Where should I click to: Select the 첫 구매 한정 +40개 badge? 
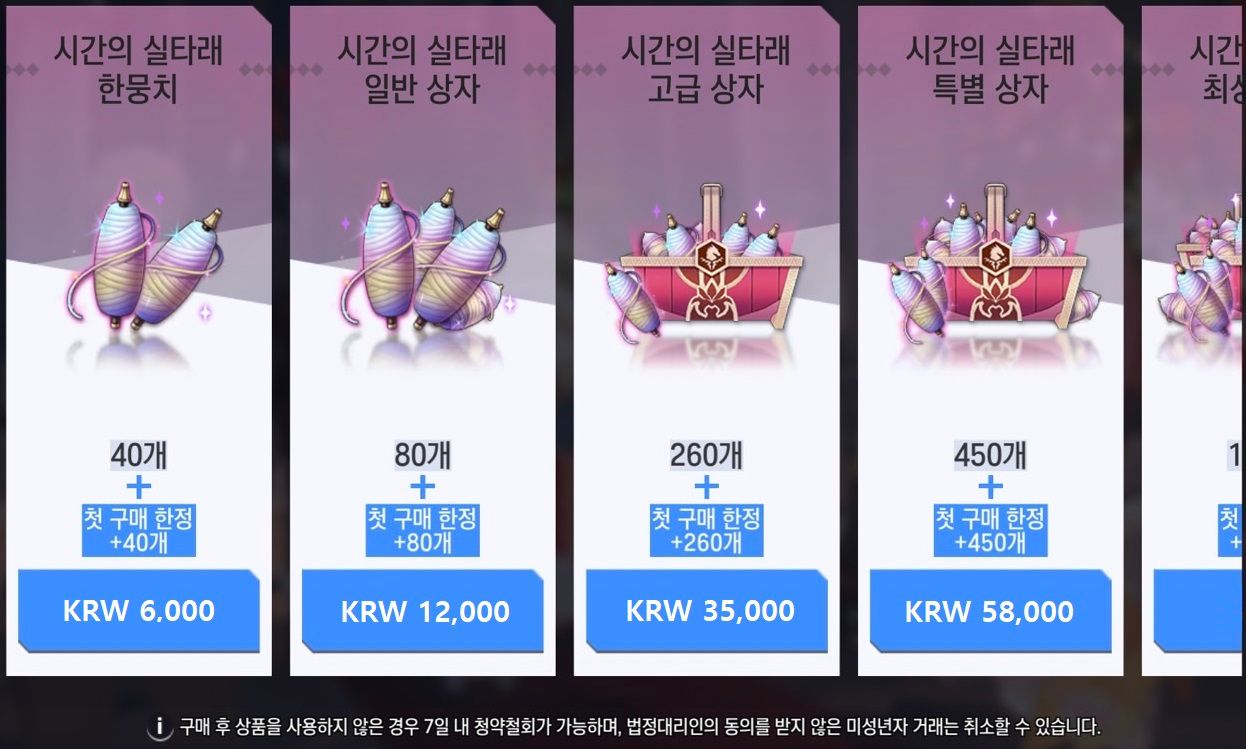(x=139, y=530)
